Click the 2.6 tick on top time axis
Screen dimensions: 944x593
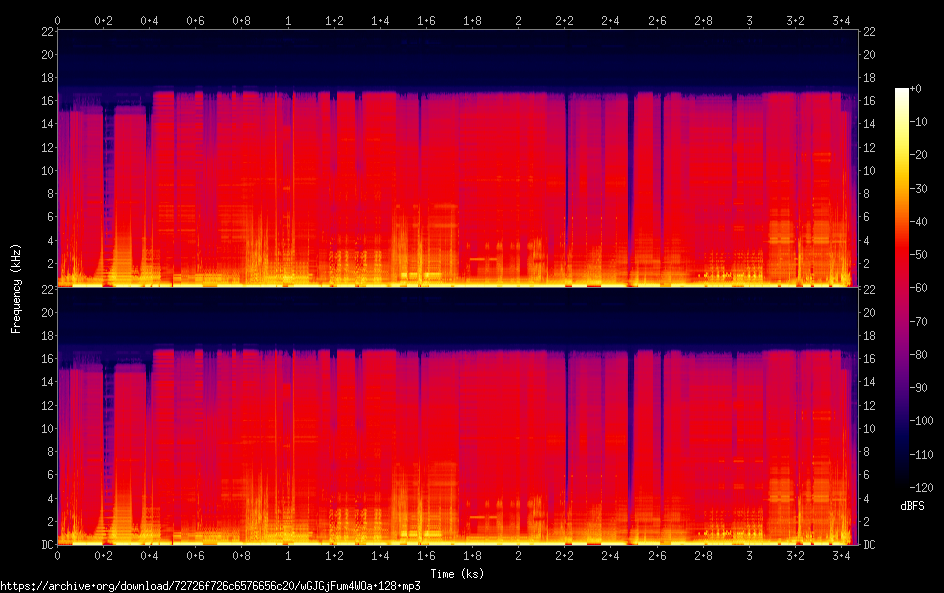pos(657,20)
